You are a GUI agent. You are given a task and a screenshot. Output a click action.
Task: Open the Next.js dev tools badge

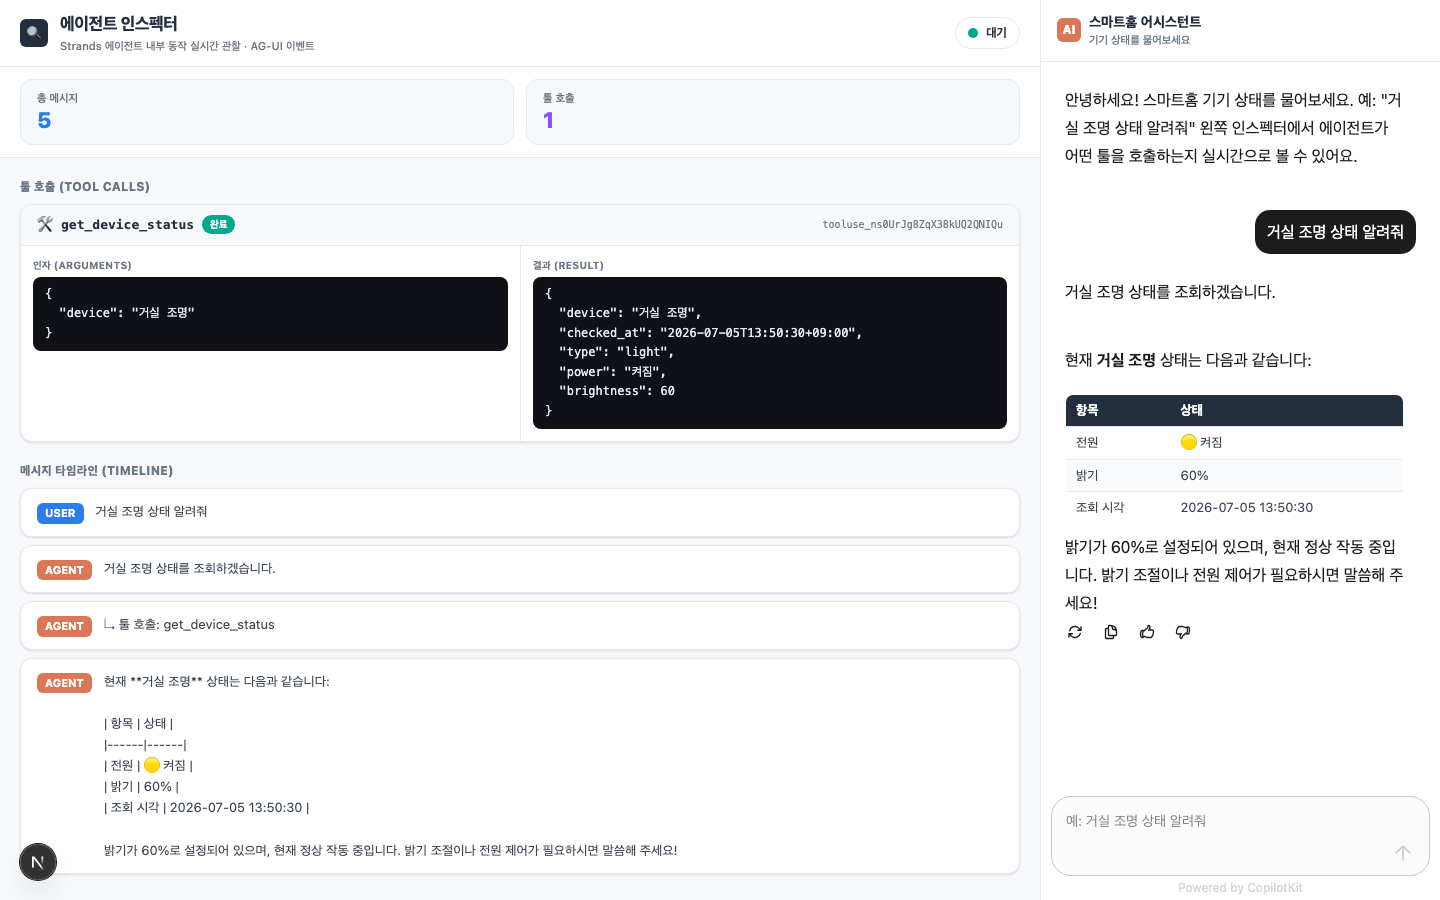[38, 862]
